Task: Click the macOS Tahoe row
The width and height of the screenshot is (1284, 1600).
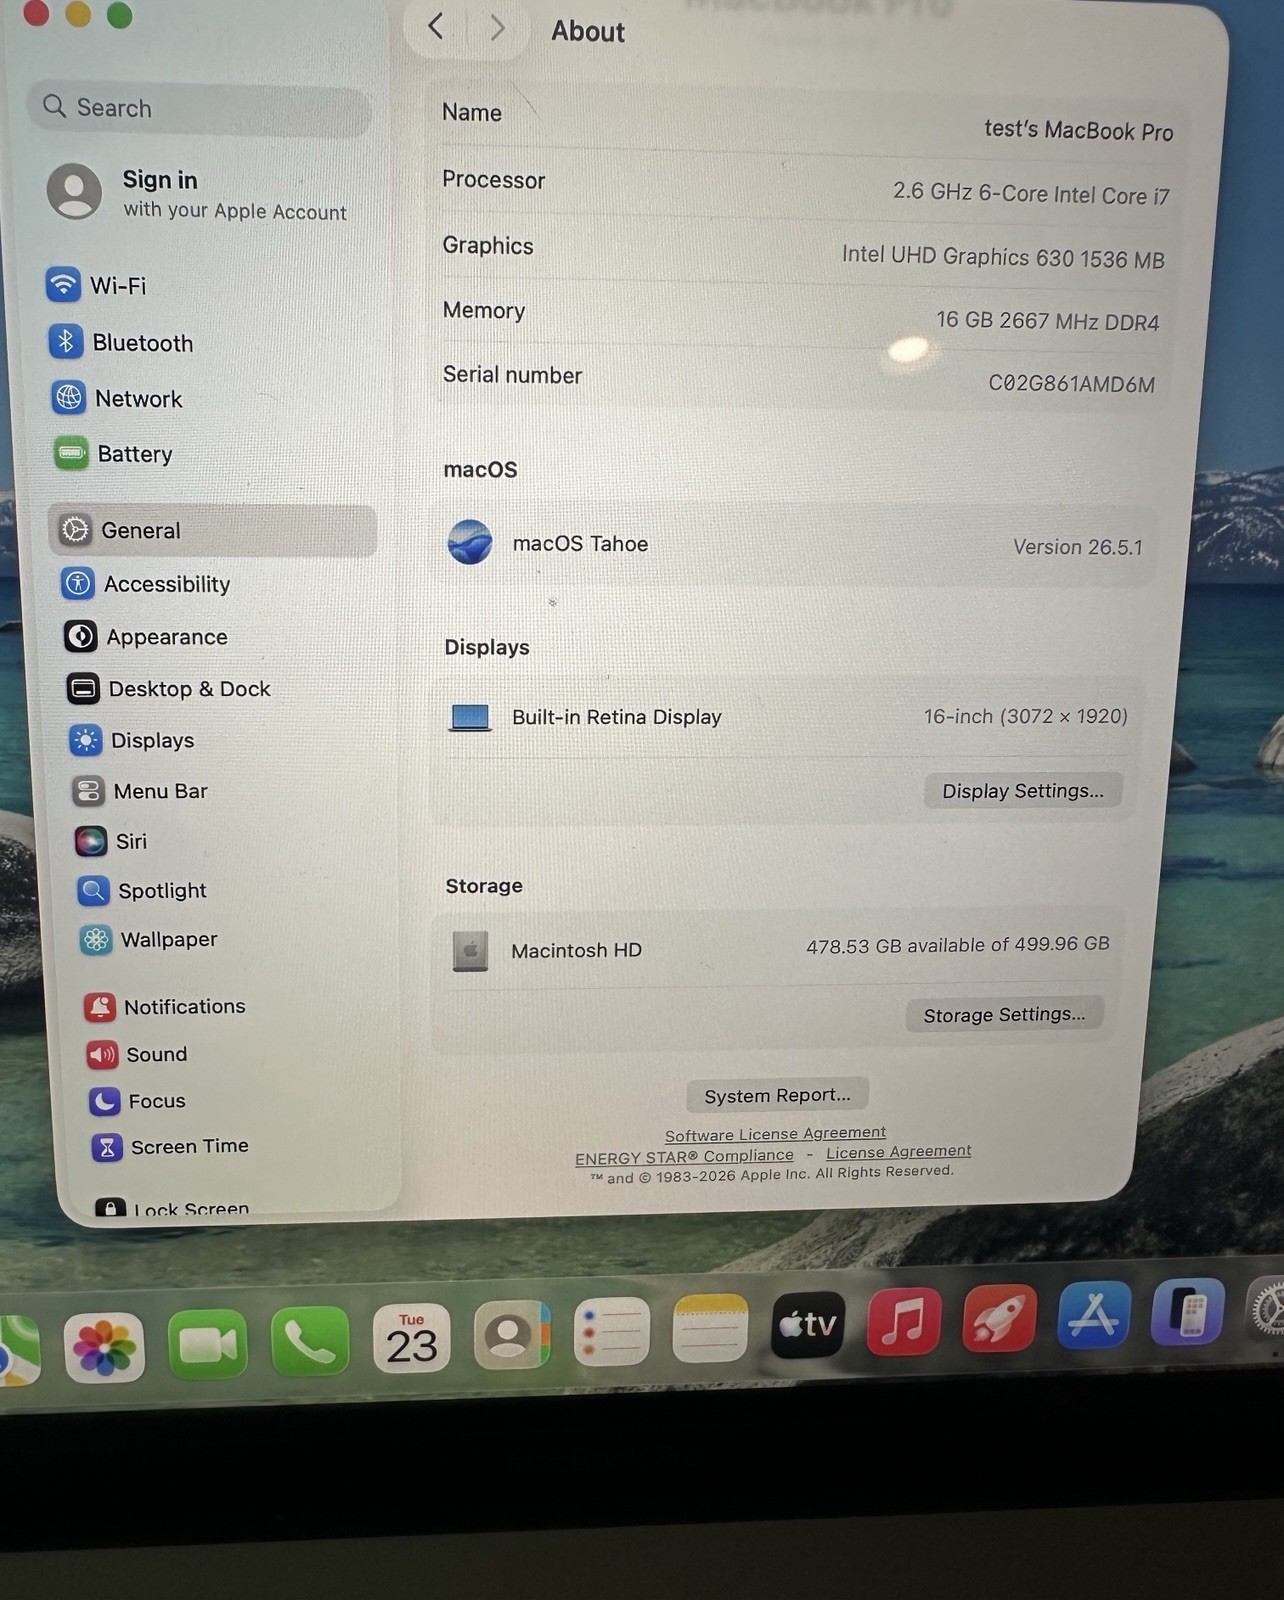Action: (796, 545)
